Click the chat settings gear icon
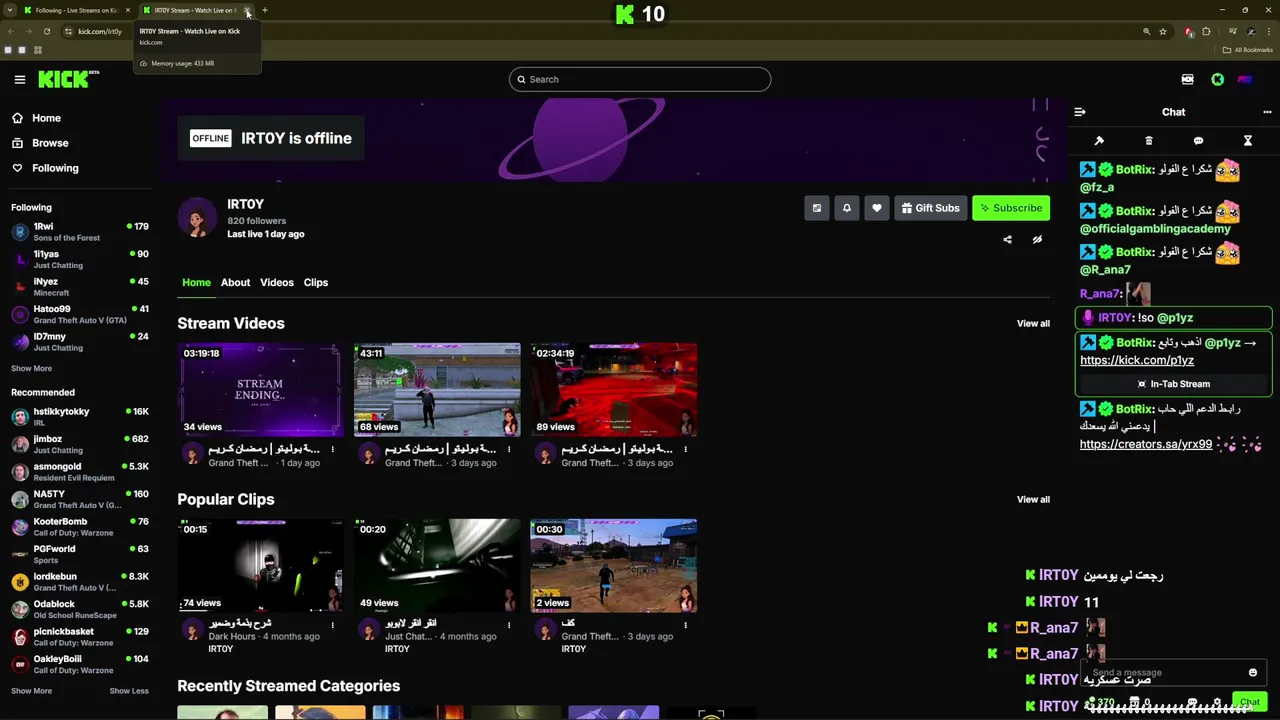This screenshot has width=1280, height=720. (x=1217, y=702)
